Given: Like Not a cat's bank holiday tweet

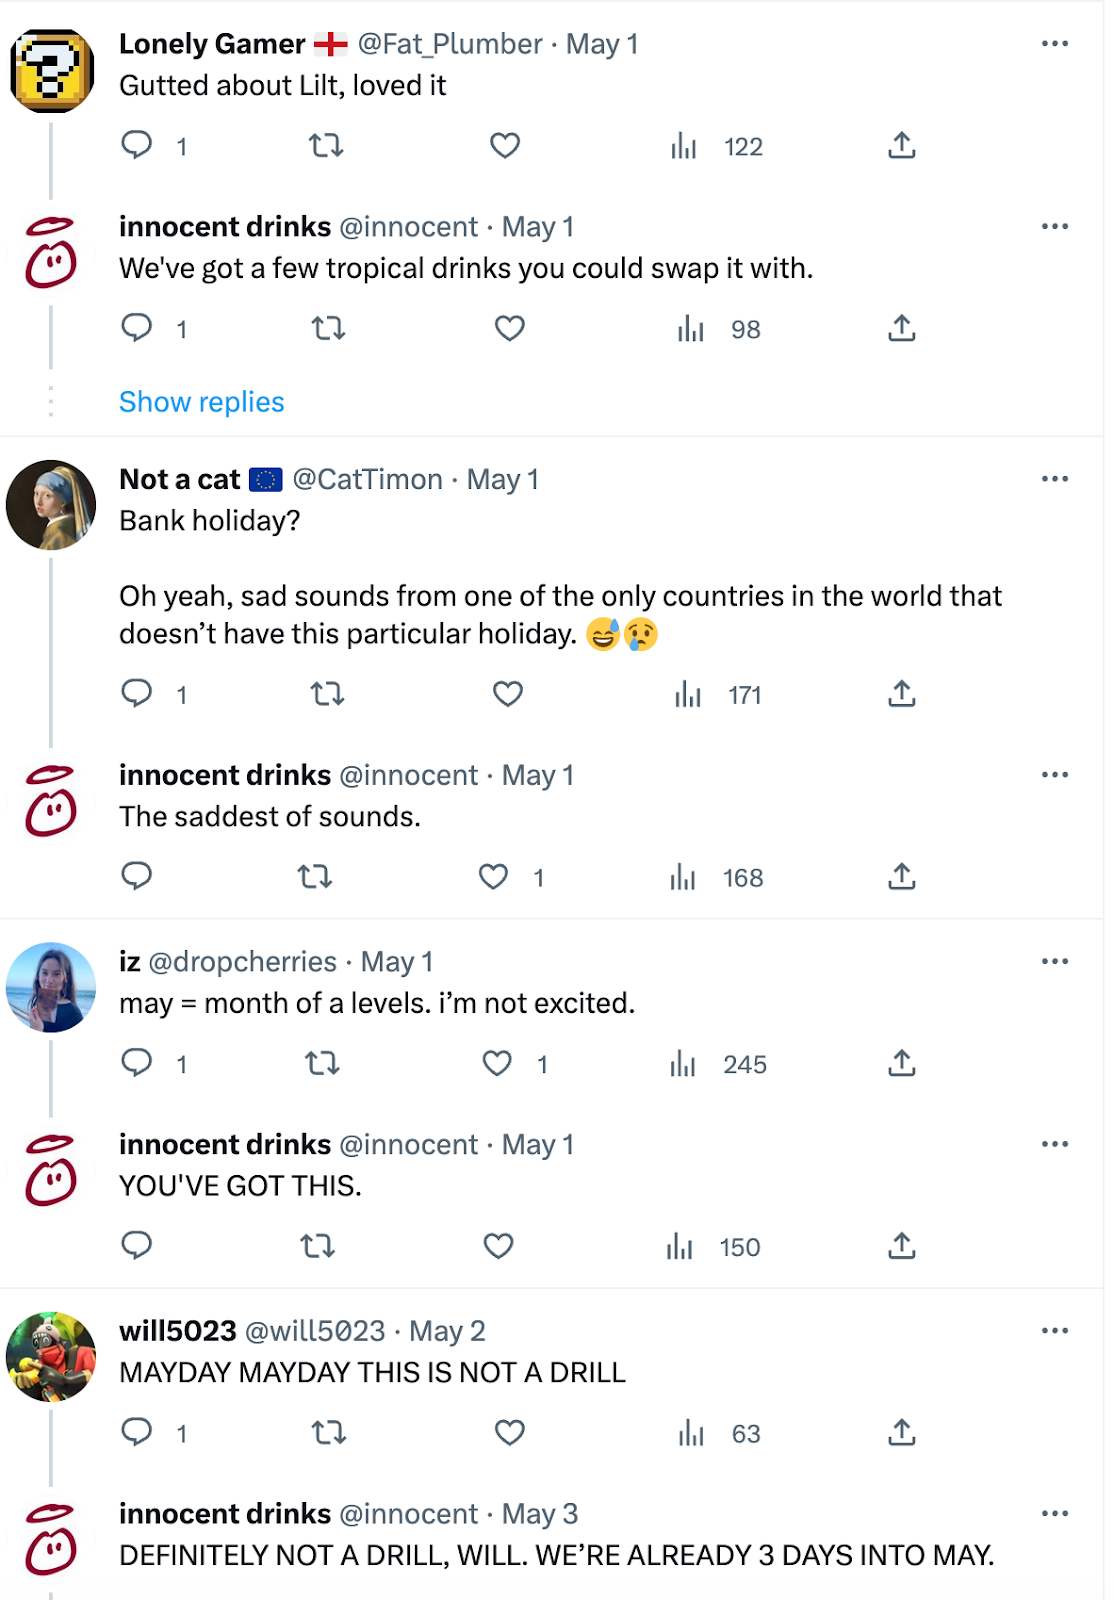Looking at the screenshot, I should pos(508,694).
